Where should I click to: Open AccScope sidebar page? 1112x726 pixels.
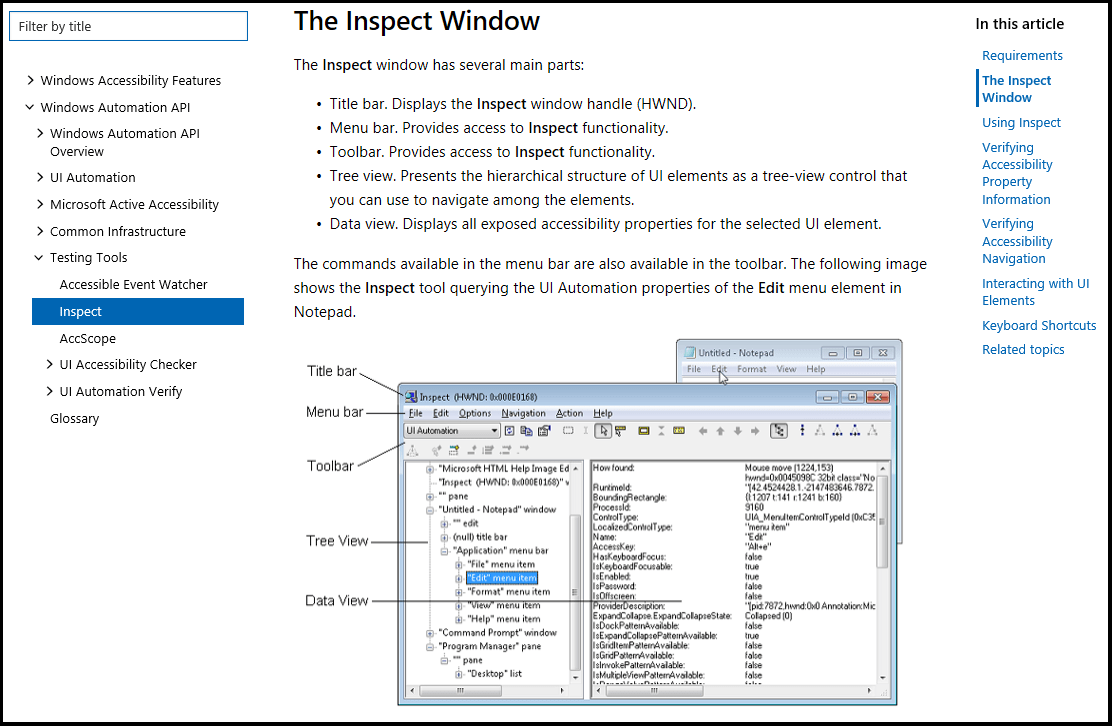(x=87, y=338)
